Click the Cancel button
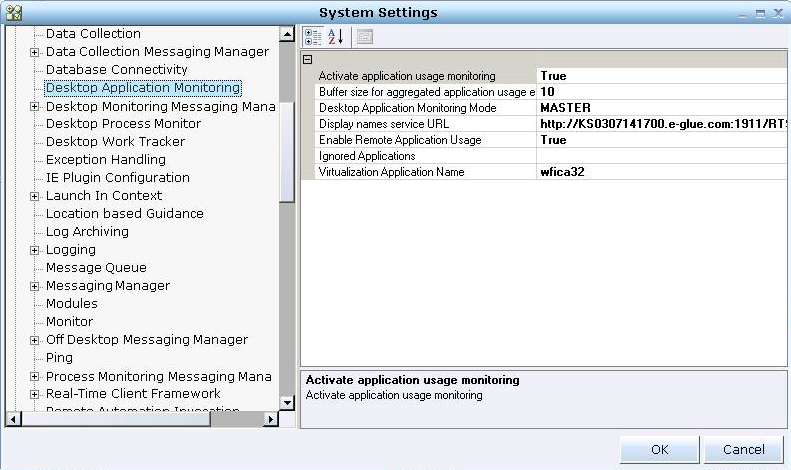Screen dimensions: 791x470 point(743,450)
